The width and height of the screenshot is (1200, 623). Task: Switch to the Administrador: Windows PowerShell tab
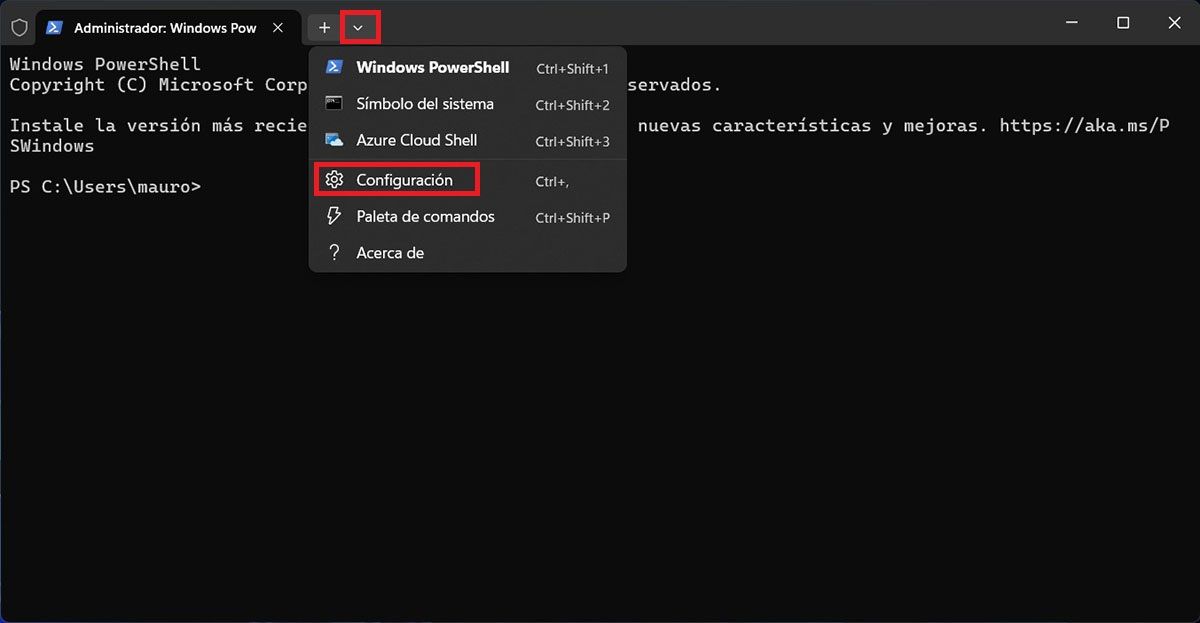pyautogui.click(x=165, y=28)
